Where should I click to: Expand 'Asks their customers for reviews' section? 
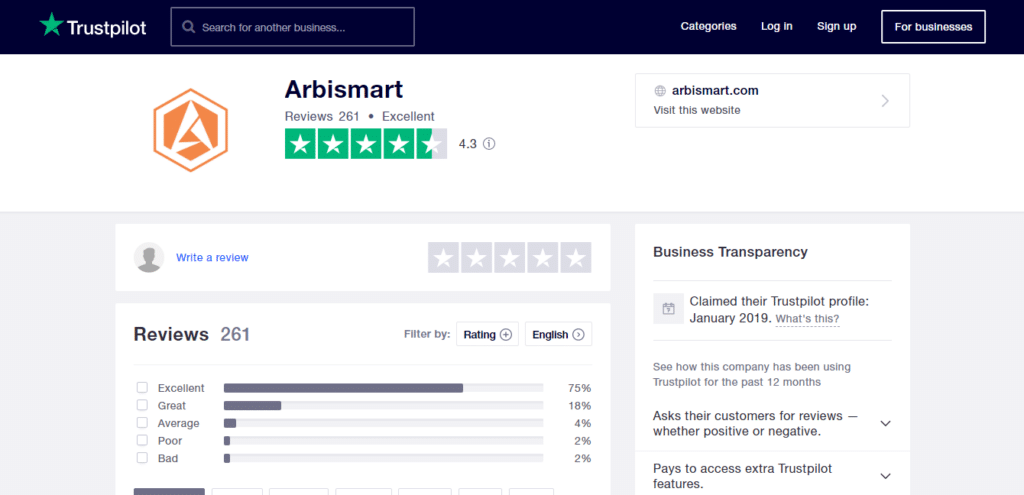[885, 423]
